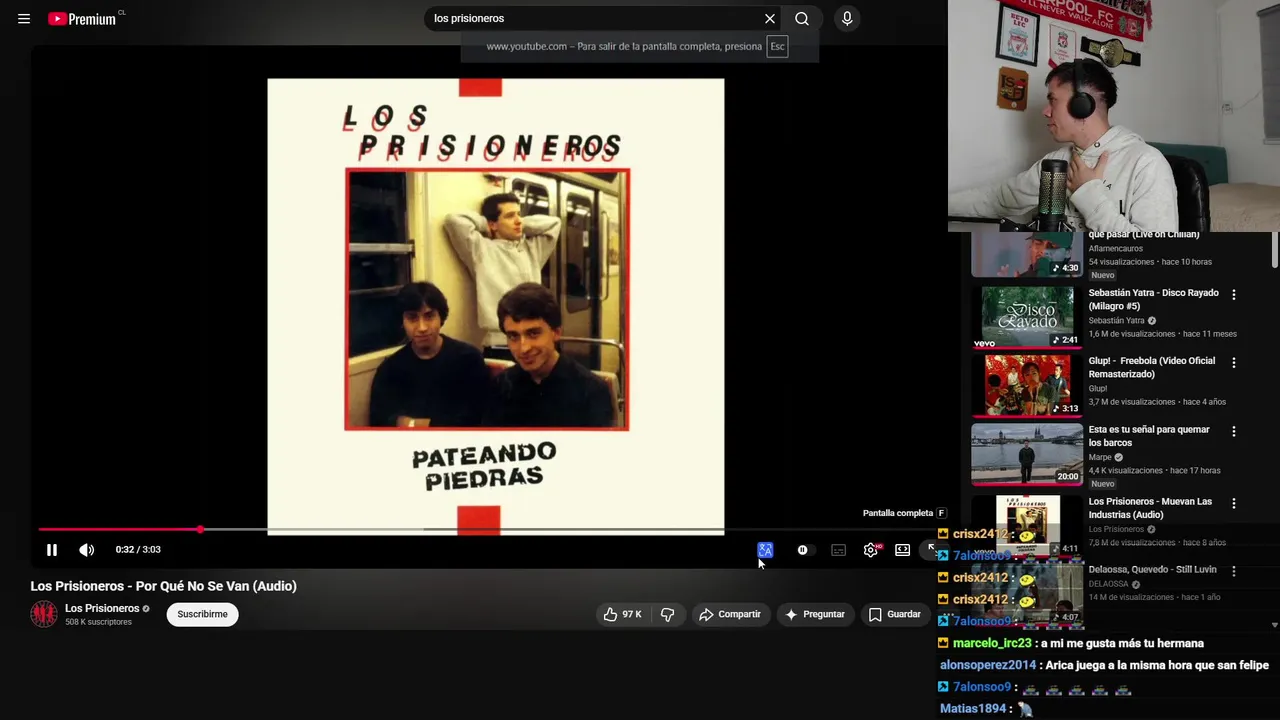Image resolution: width=1280 pixels, height=720 pixels.
Task: Exit fullscreen with arrows icon
Action: click(x=931, y=549)
